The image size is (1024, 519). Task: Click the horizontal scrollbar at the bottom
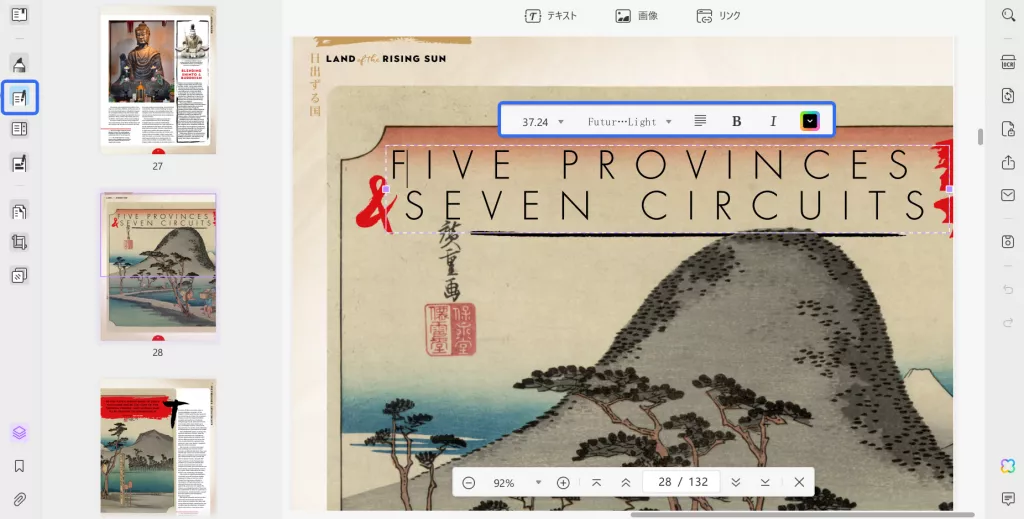click(802, 514)
